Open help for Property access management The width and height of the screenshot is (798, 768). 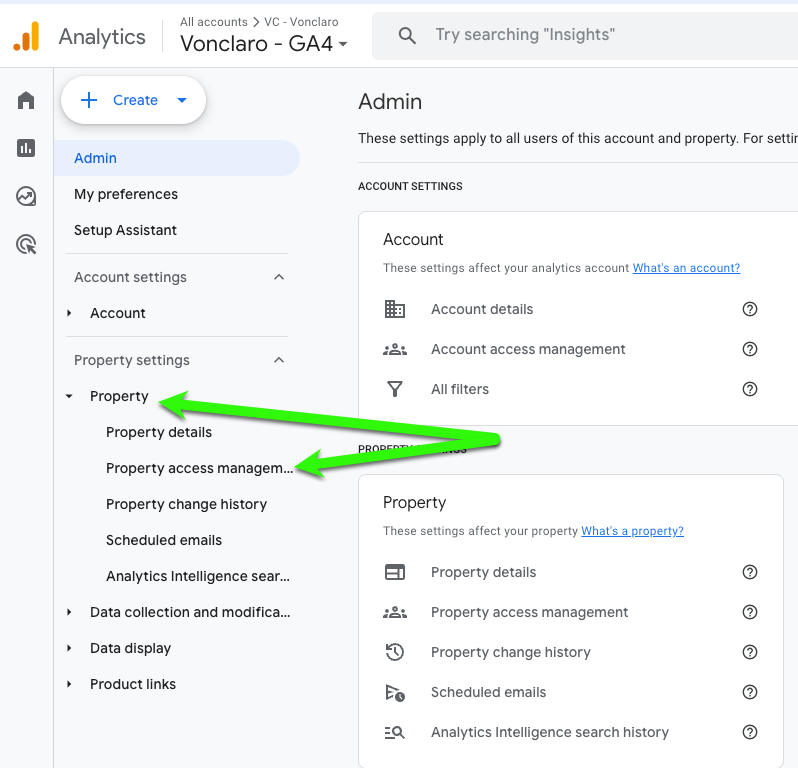point(750,612)
